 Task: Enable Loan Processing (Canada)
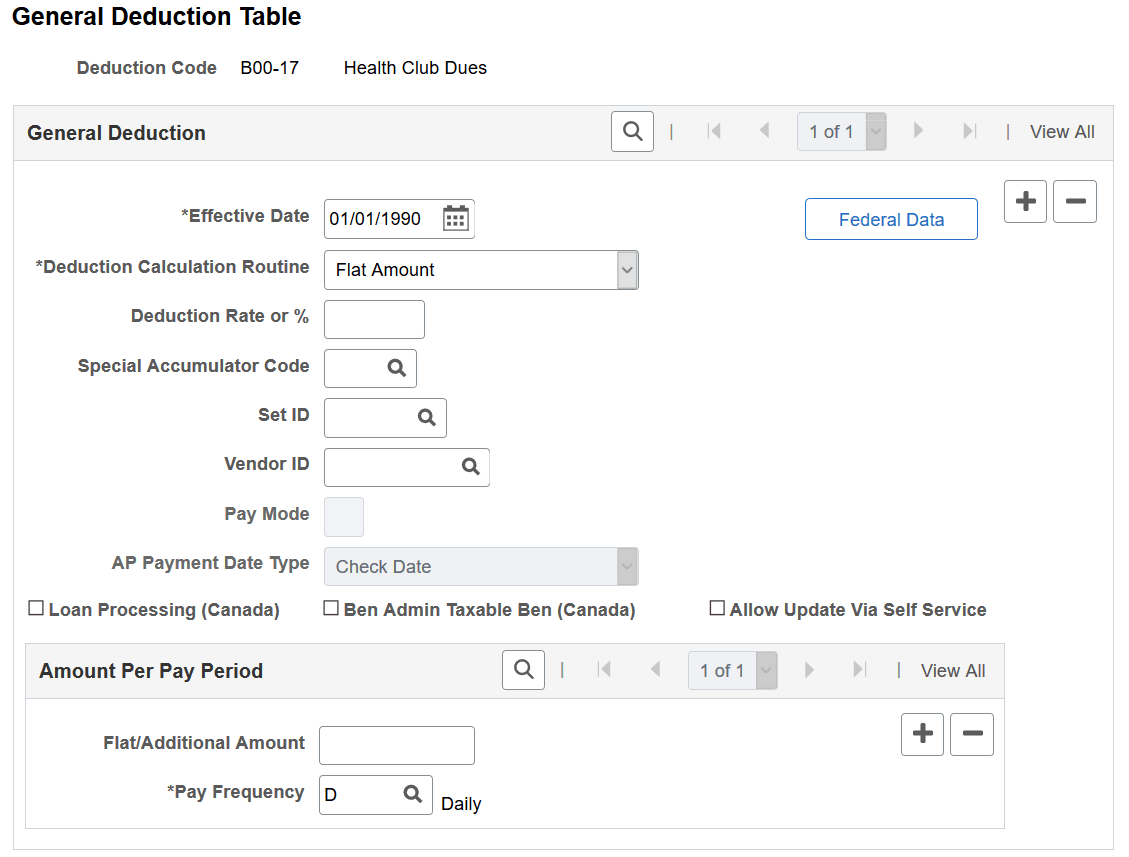37,607
